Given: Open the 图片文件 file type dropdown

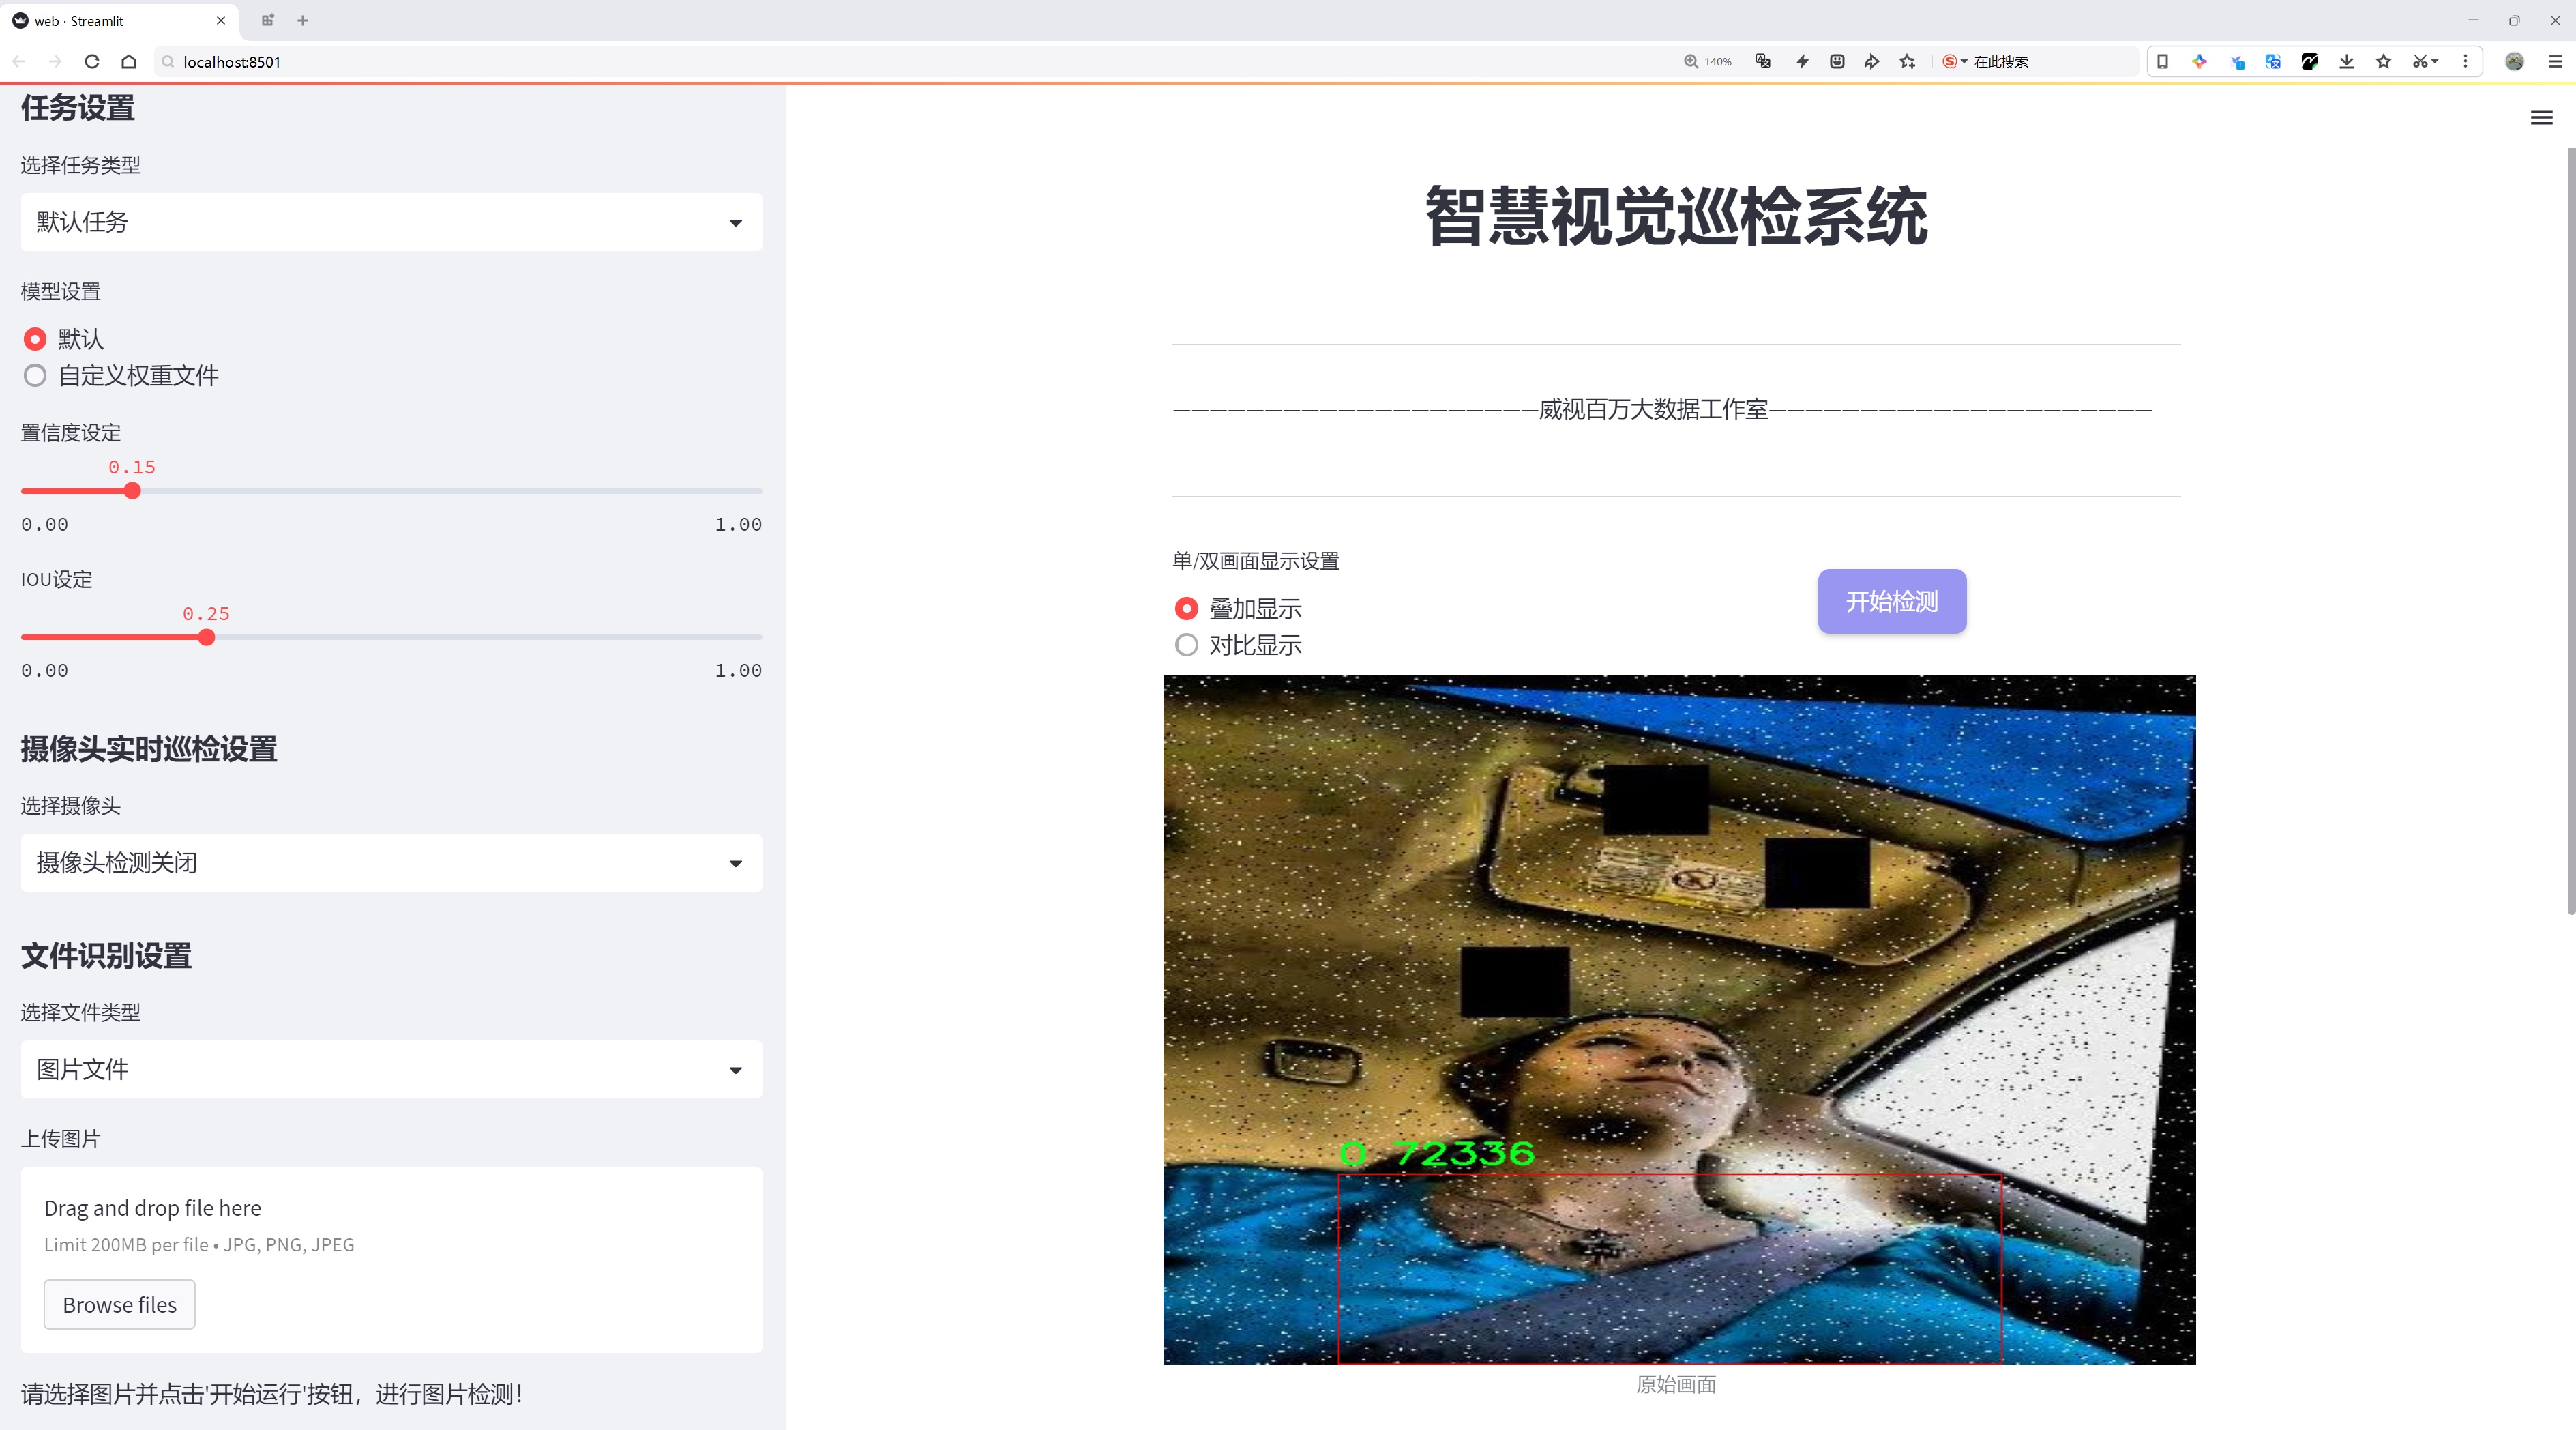Looking at the screenshot, I should (391, 1069).
